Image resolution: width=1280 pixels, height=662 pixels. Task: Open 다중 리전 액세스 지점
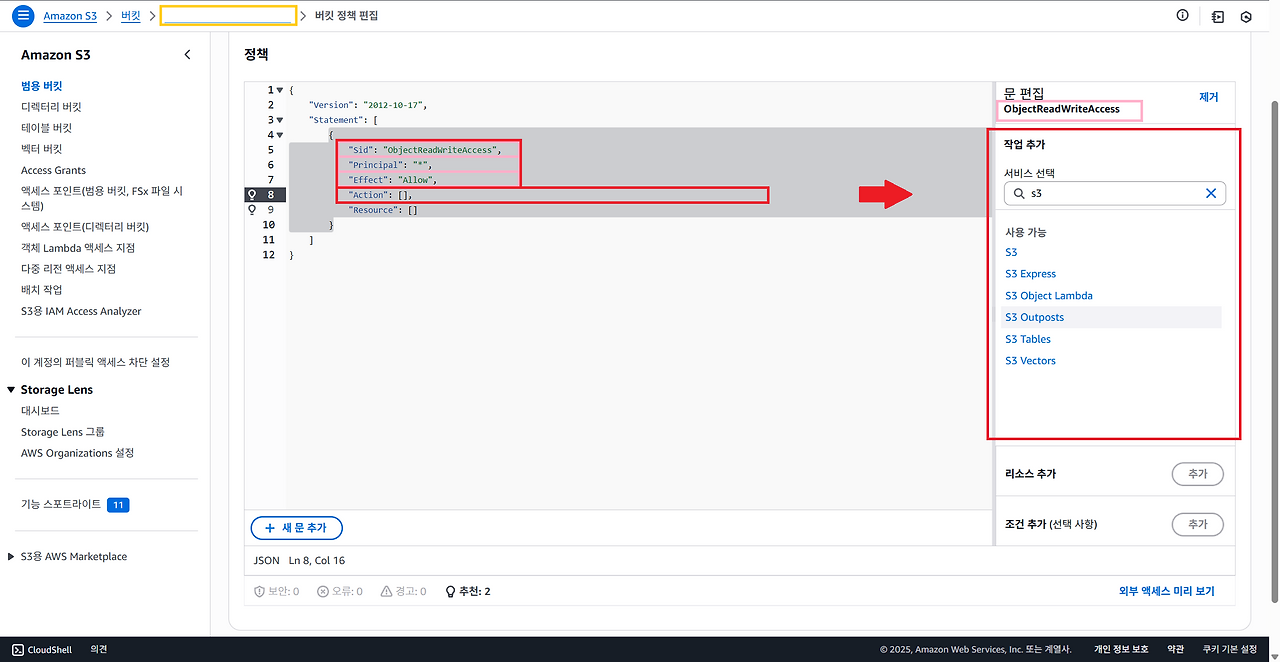68,269
